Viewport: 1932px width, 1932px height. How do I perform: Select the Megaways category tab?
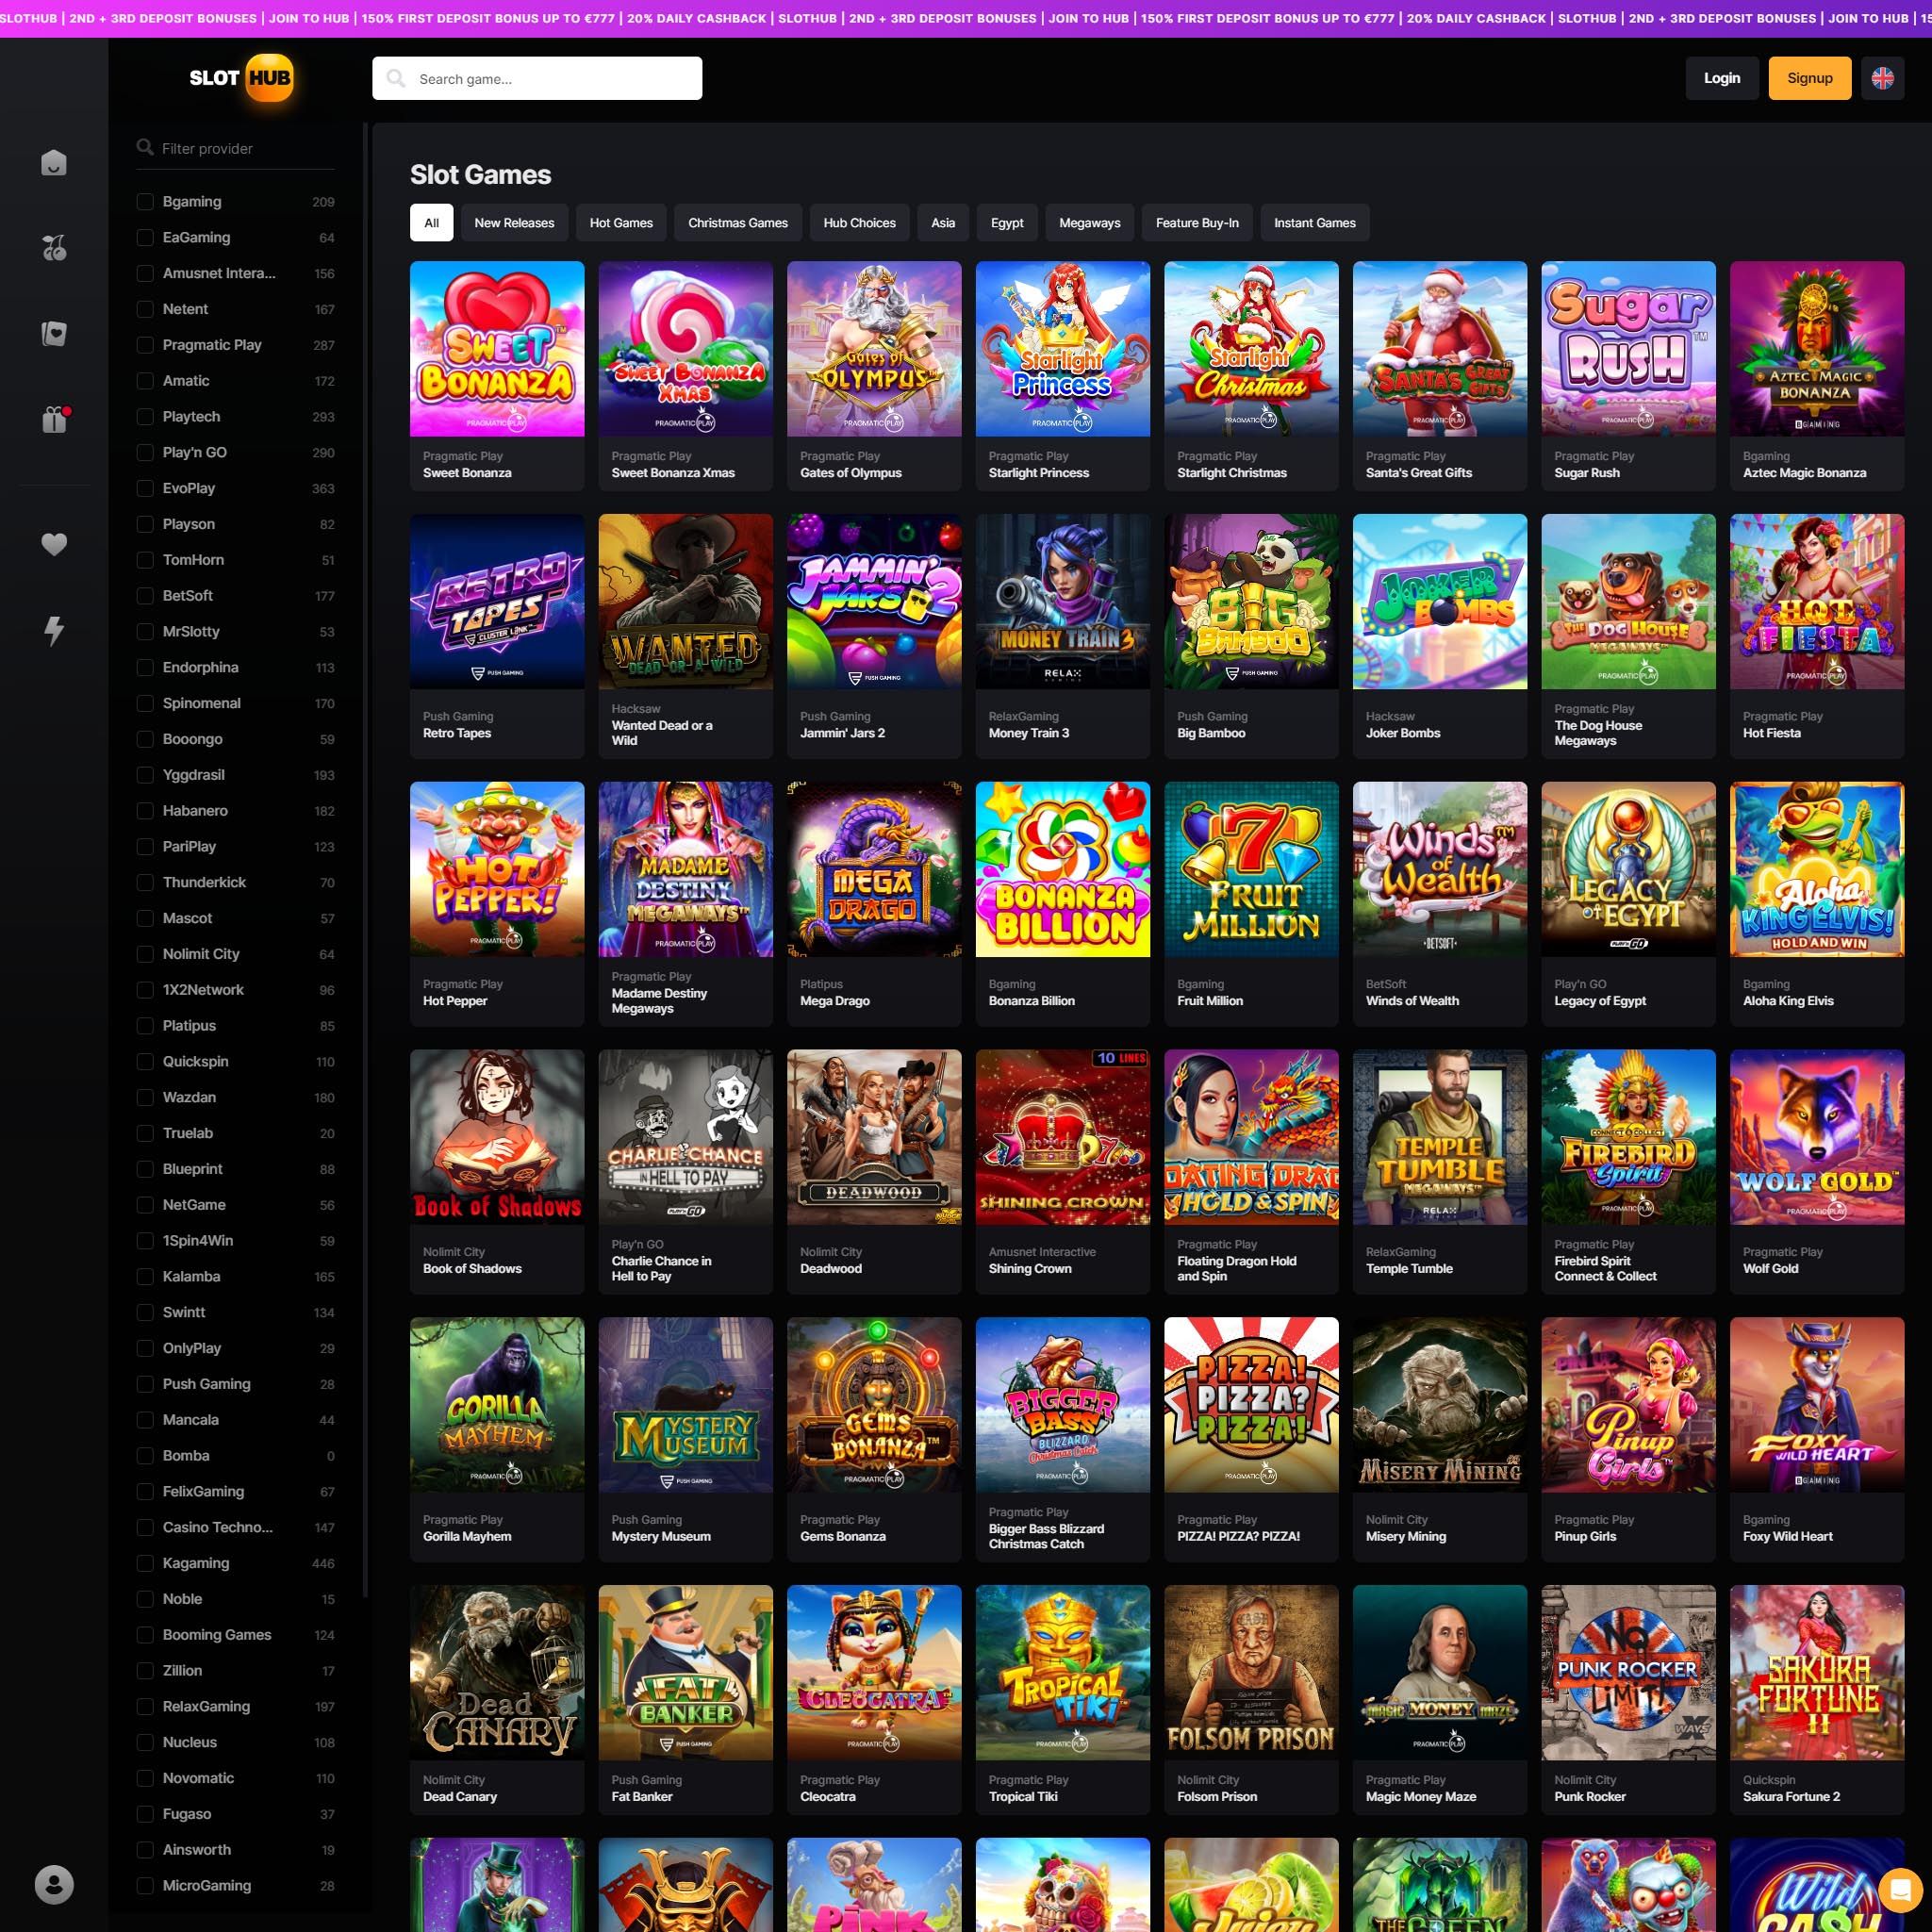pos(1089,223)
